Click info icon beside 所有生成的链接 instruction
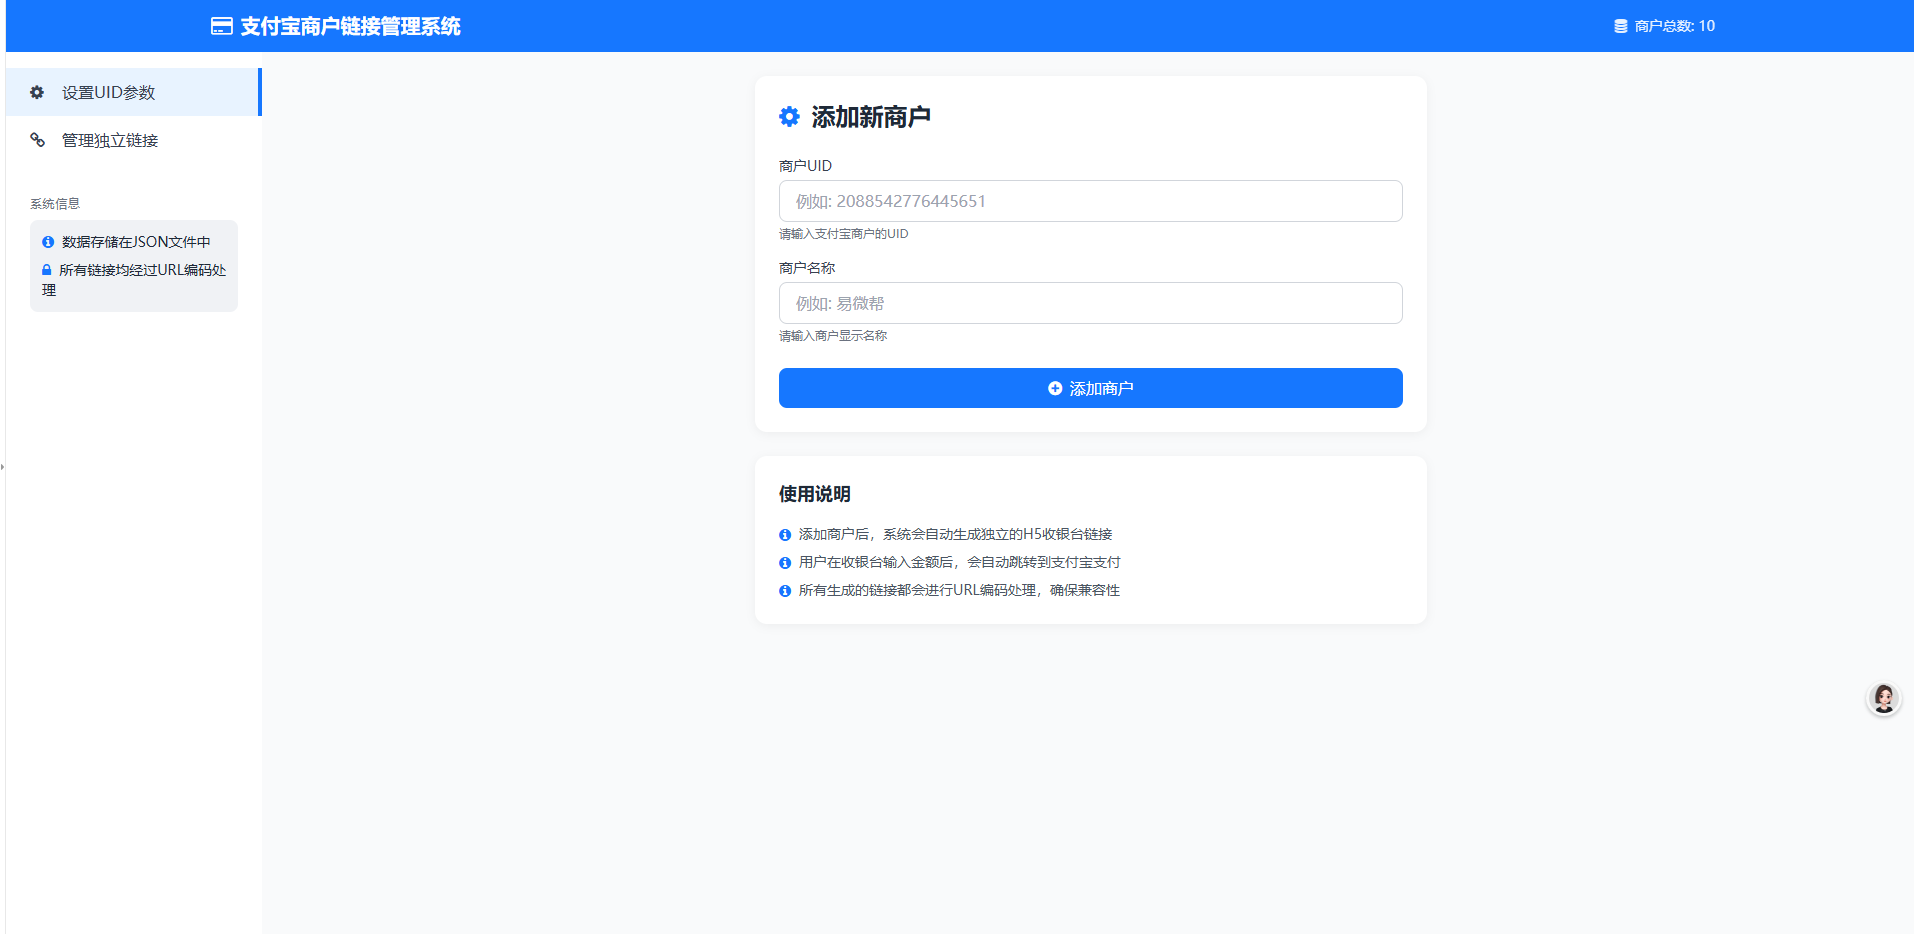This screenshot has width=1914, height=934. (x=785, y=591)
